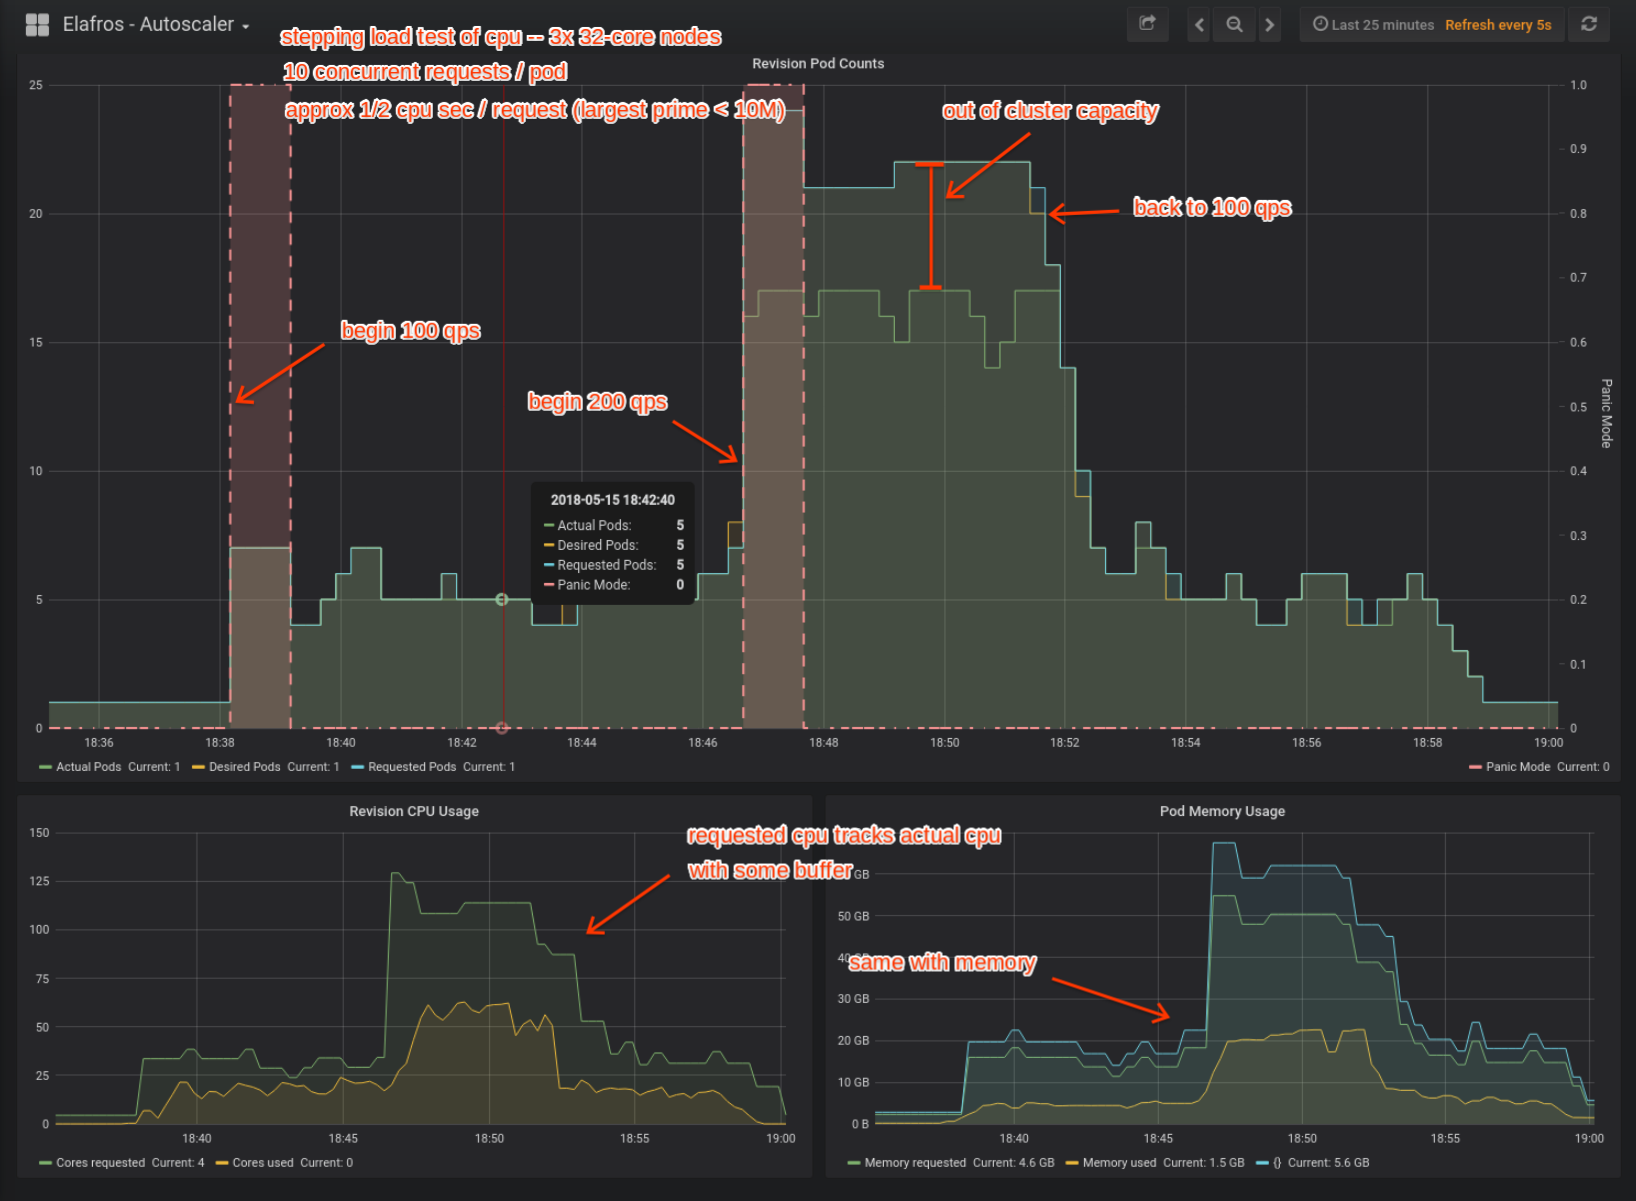Image resolution: width=1636 pixels, height=1201 pixels.
Task: Toggle the Requested Pods legend series
Action: coord(412,767)
